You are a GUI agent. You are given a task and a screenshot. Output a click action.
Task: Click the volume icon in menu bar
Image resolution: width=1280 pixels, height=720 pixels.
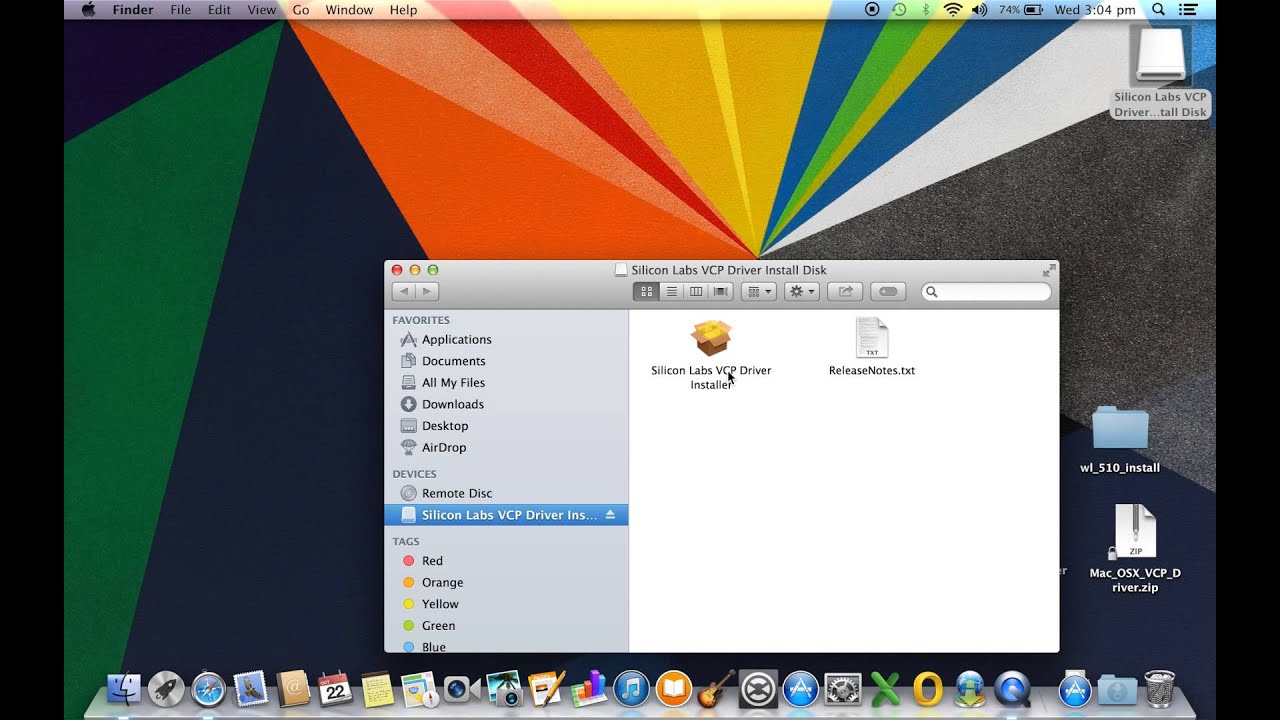[979, 10]
